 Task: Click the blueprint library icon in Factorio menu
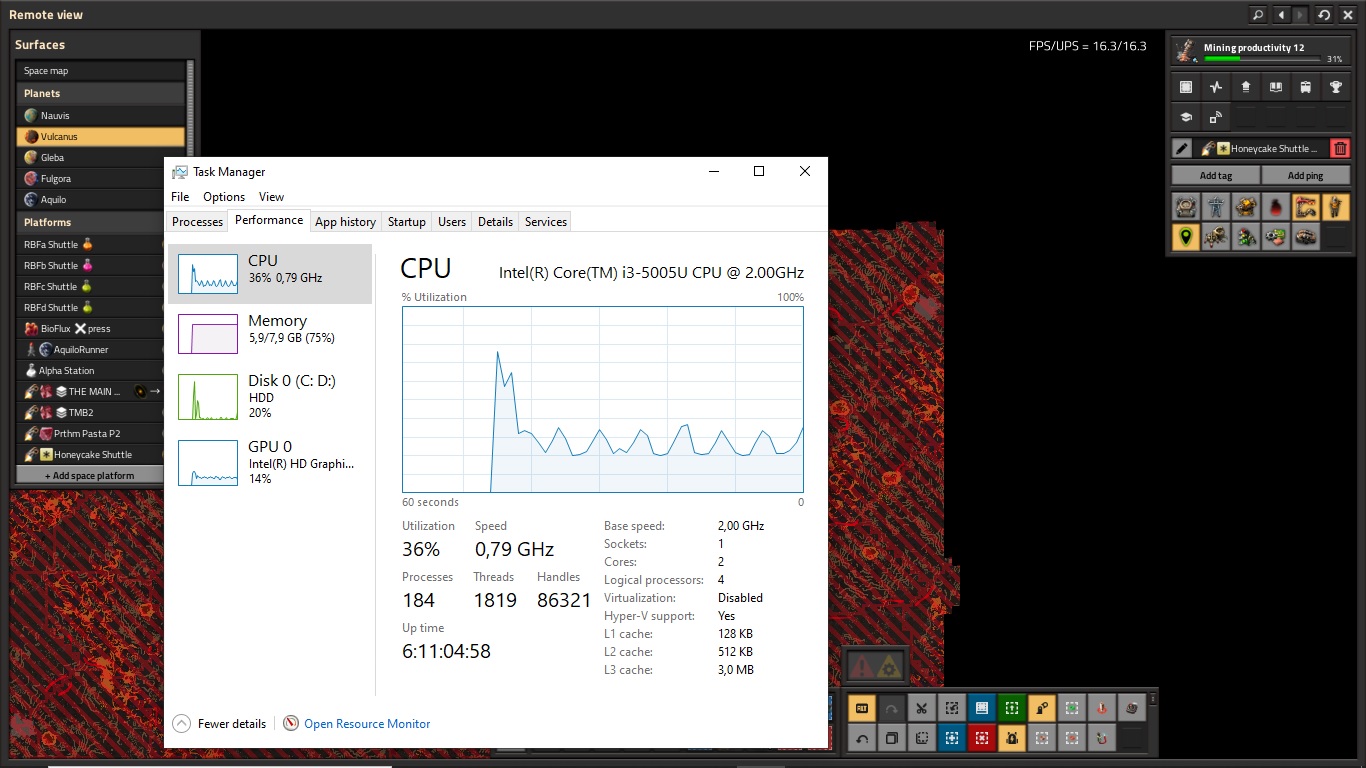click(x=1186, y=87)
